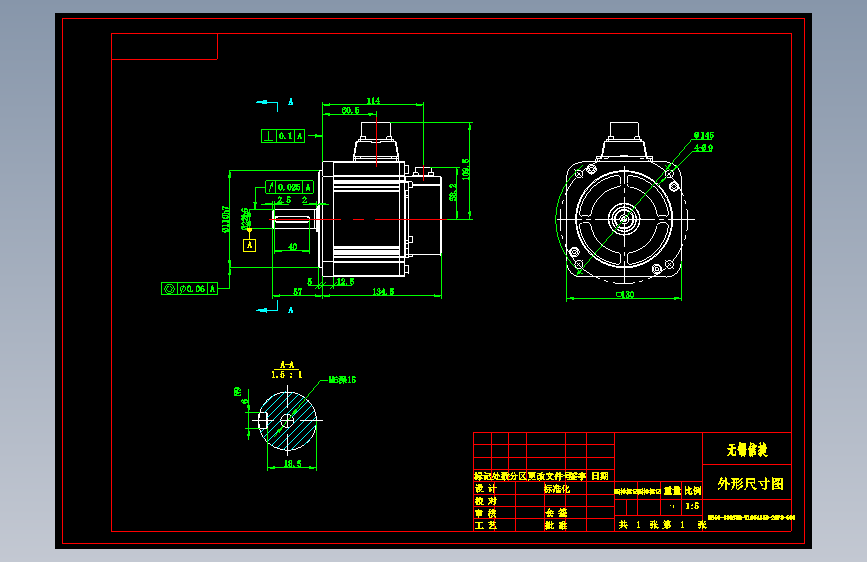The height and width of the screenshot is (562, 867).
Task: Select the 18.5 section width dimension
Action: coord(293,464)
